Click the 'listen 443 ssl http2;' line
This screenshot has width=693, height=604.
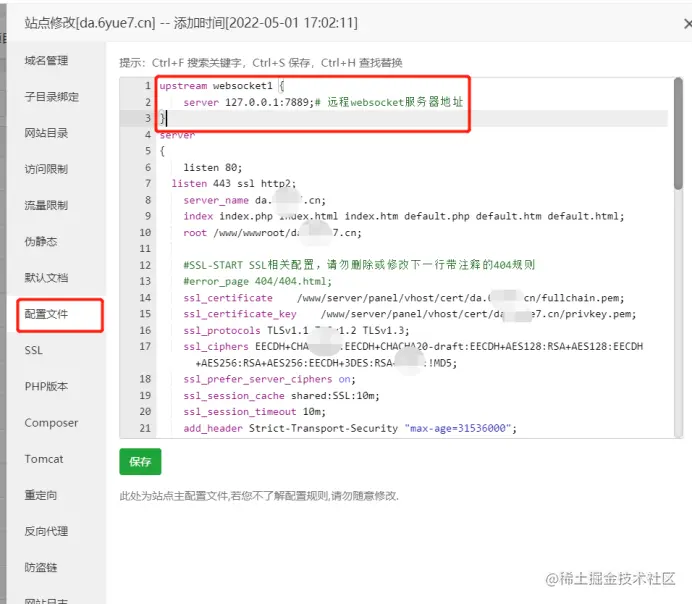234,183
